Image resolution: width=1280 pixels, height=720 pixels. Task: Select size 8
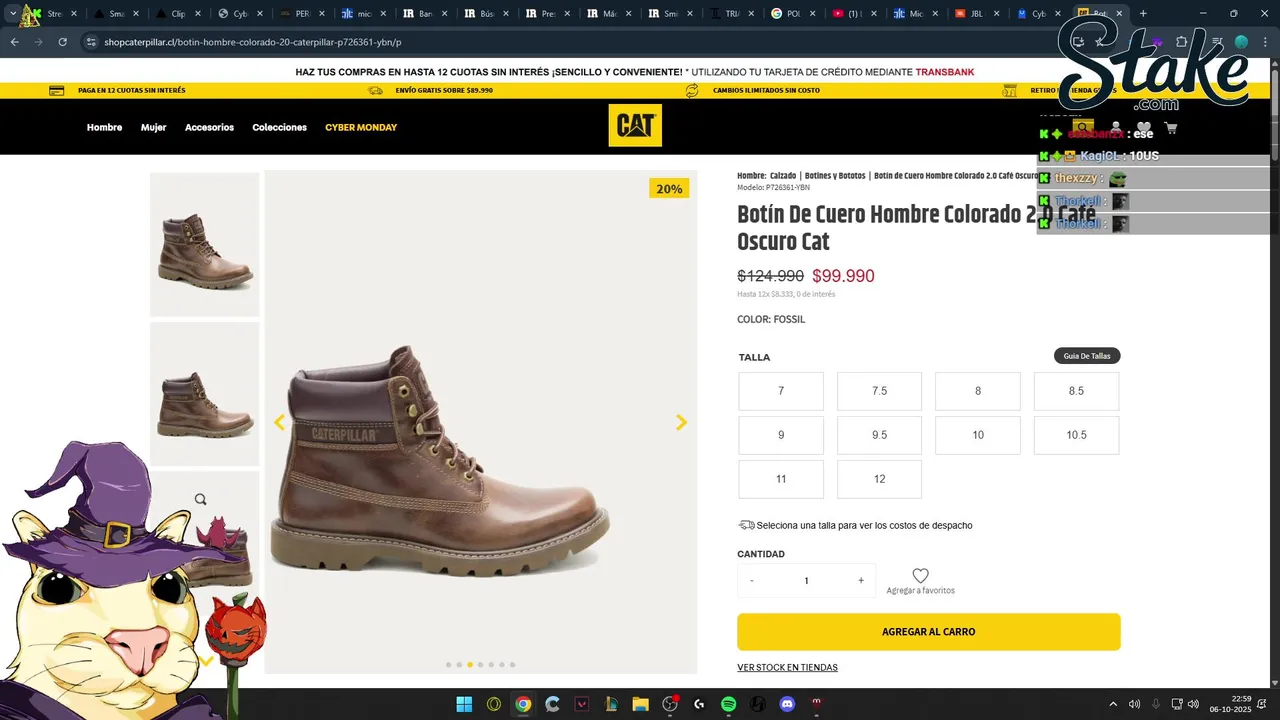tap(978, 391)
